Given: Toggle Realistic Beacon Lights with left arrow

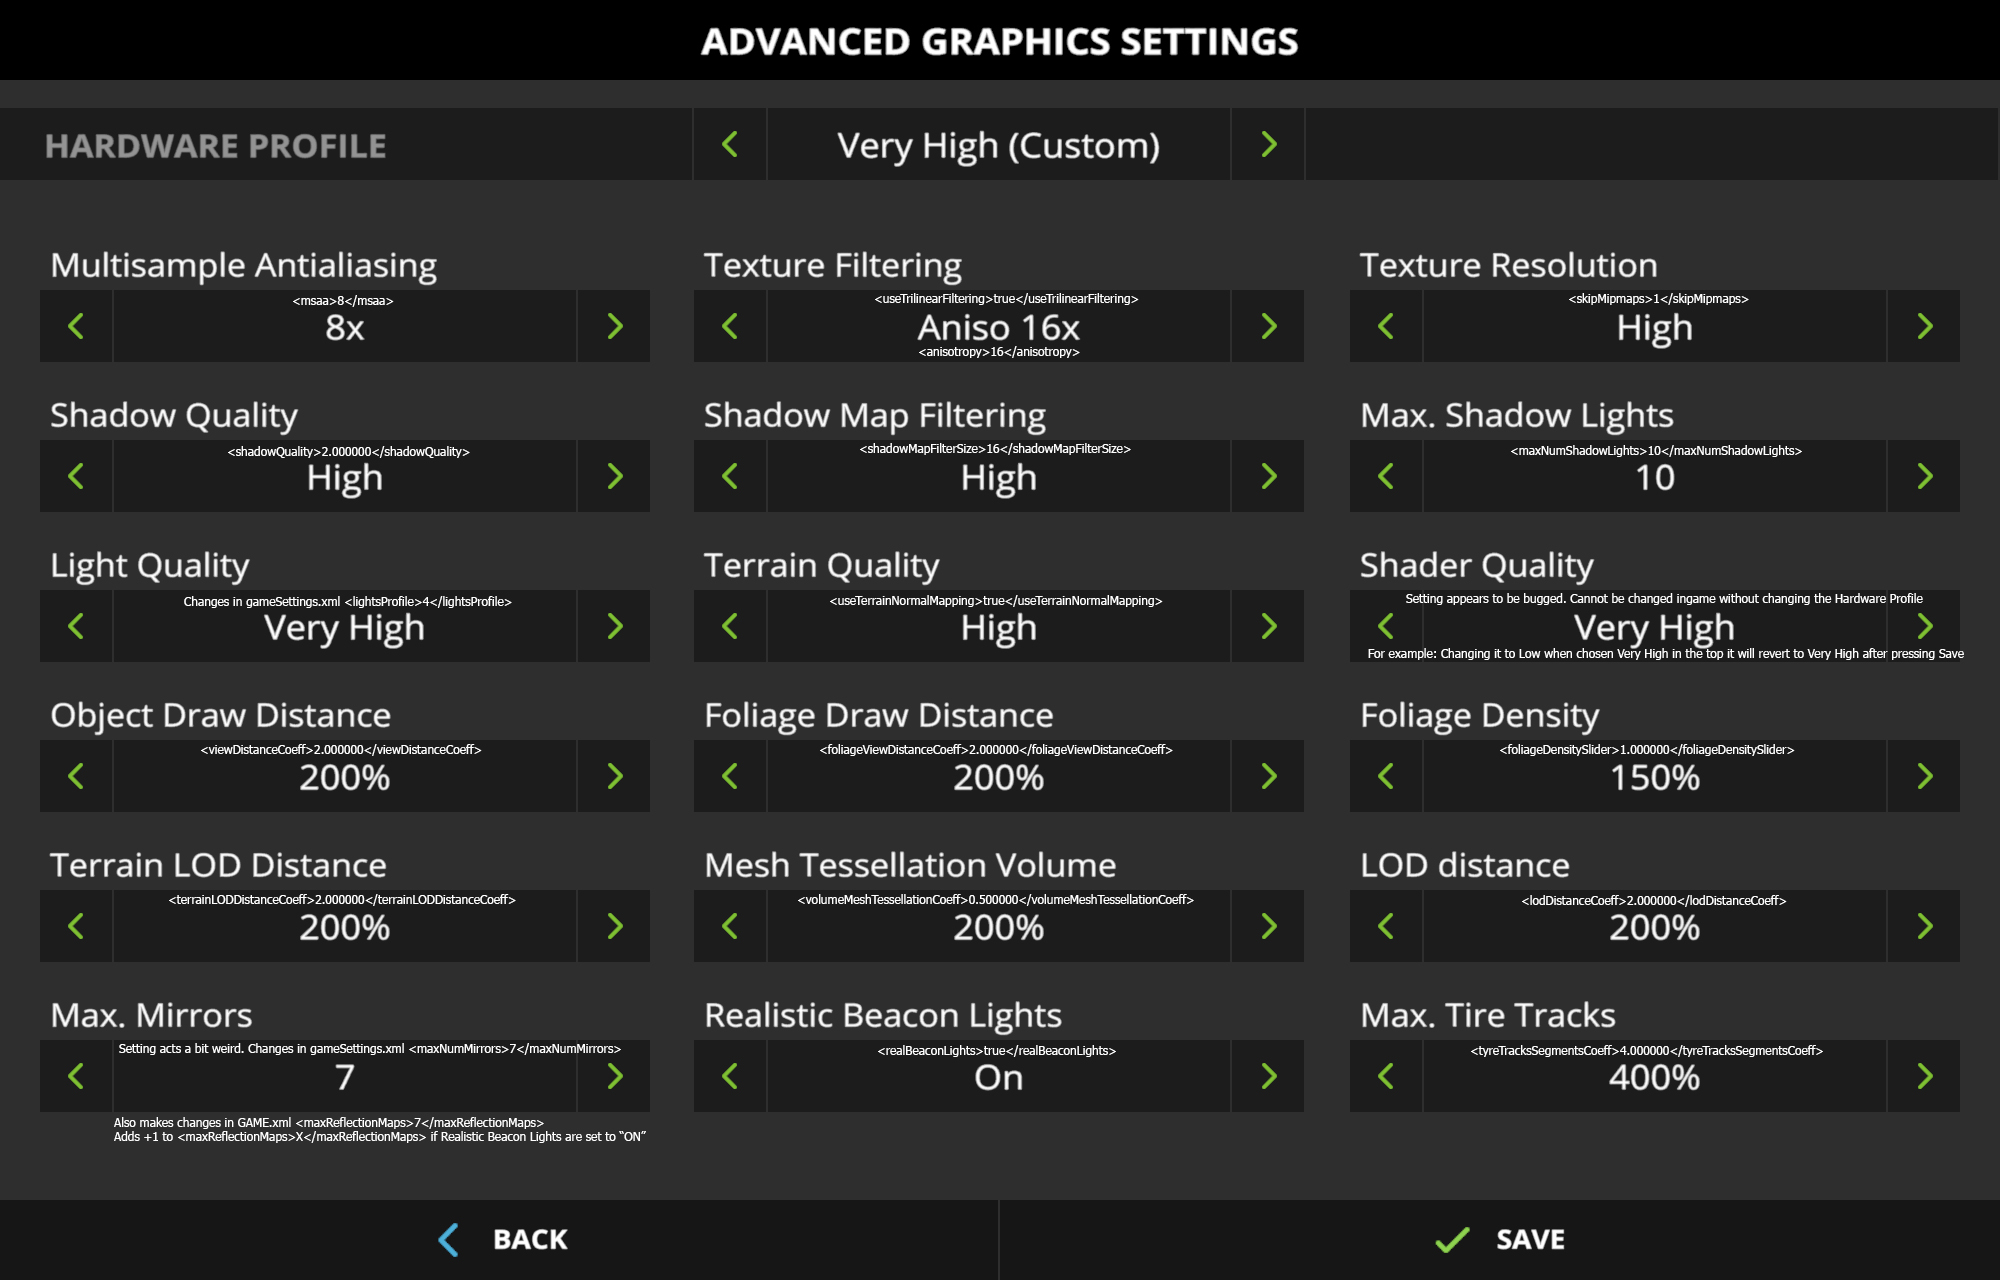Looking at the screenshot, I should tap(730, 1076).
